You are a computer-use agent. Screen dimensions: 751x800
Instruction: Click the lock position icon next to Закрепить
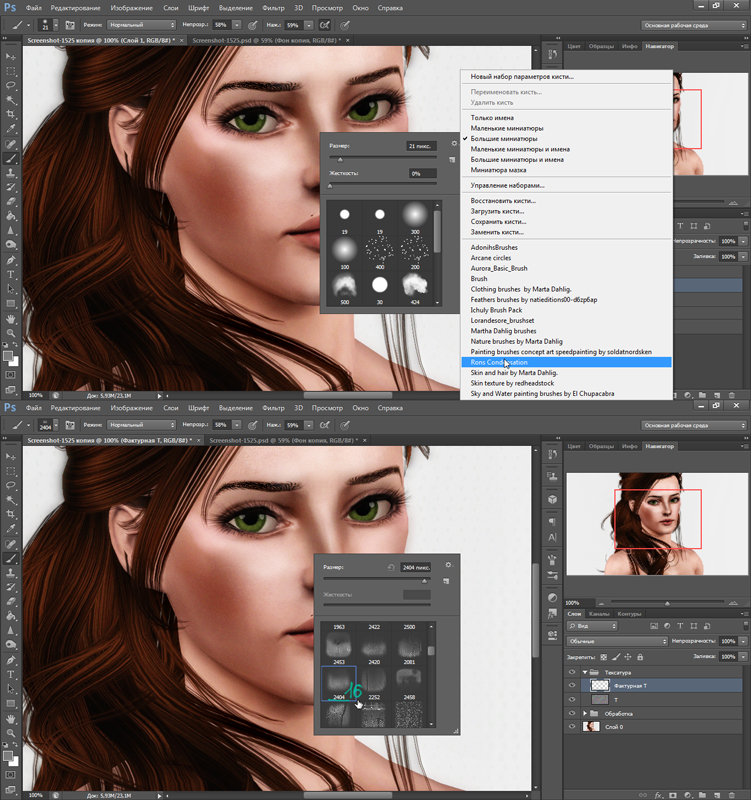click(628, 657)
